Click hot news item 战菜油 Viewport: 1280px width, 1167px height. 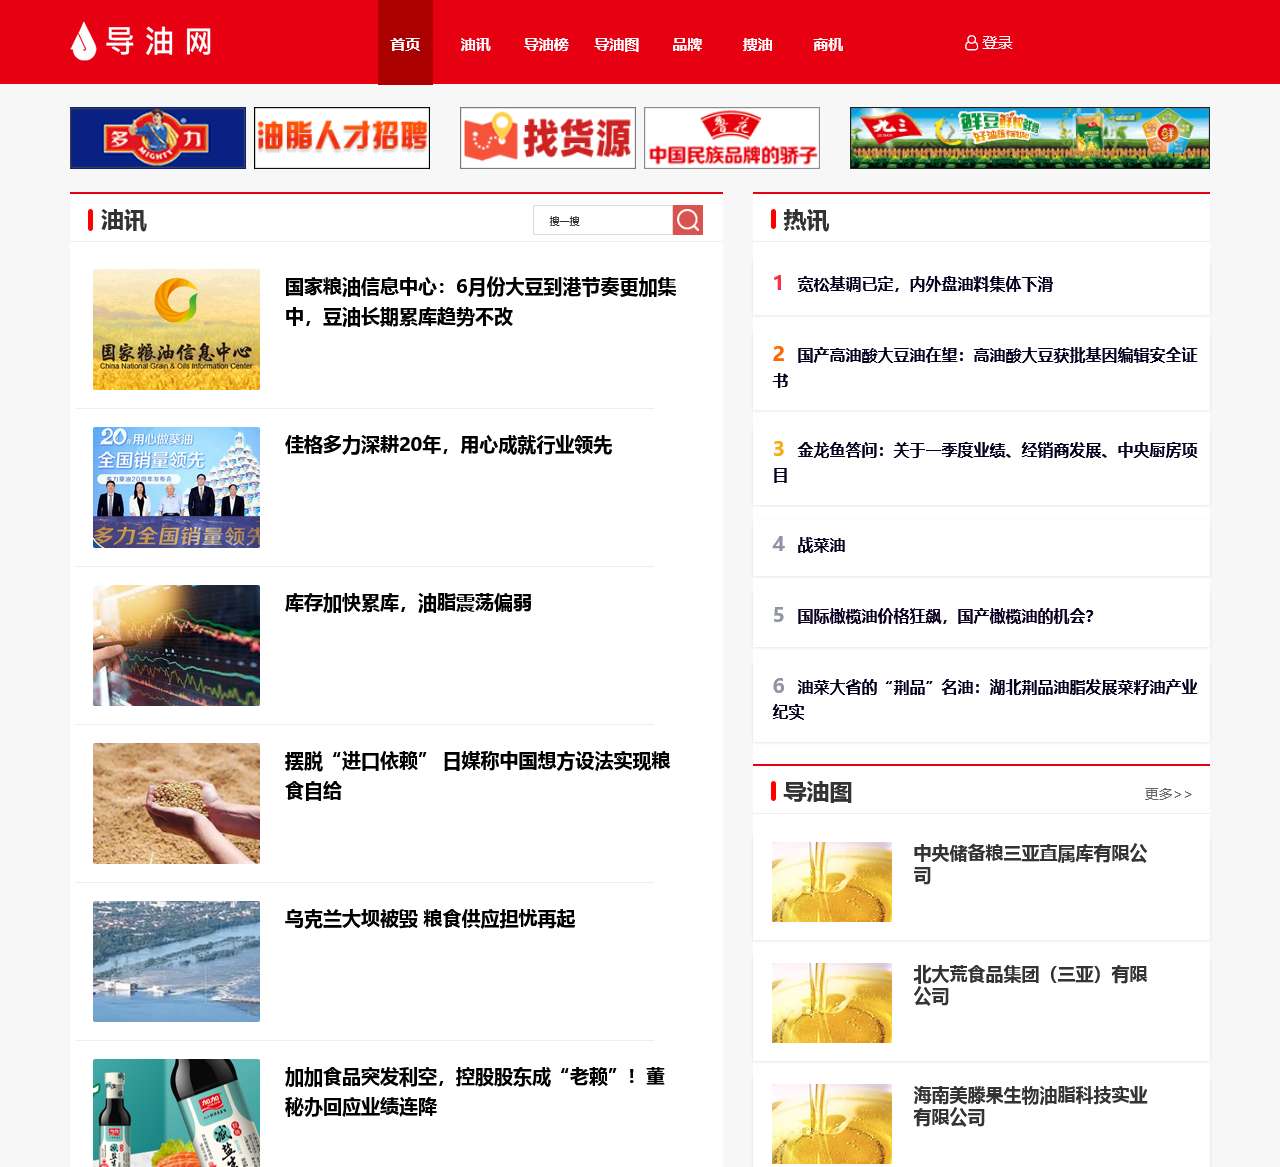(820, 545)
